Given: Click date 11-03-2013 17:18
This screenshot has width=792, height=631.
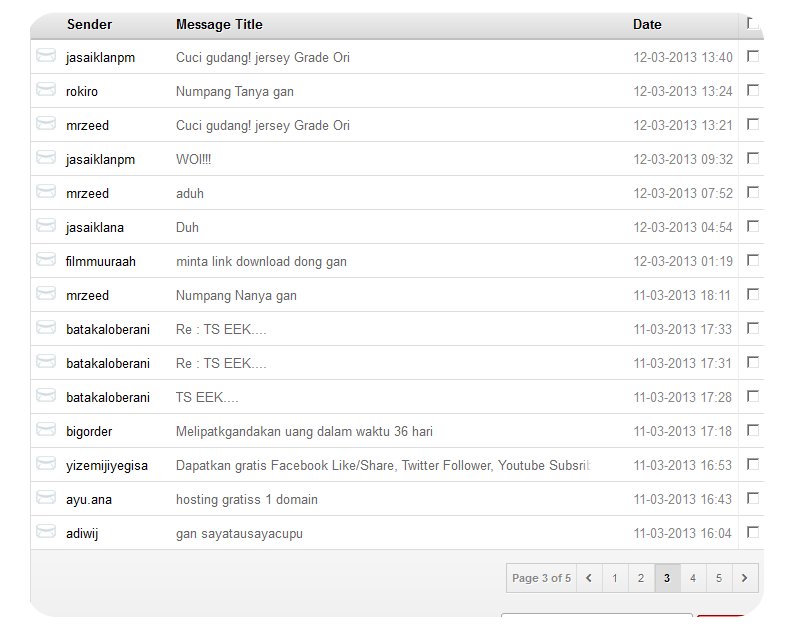Looking at the screenshot, I should coord(682,431).
